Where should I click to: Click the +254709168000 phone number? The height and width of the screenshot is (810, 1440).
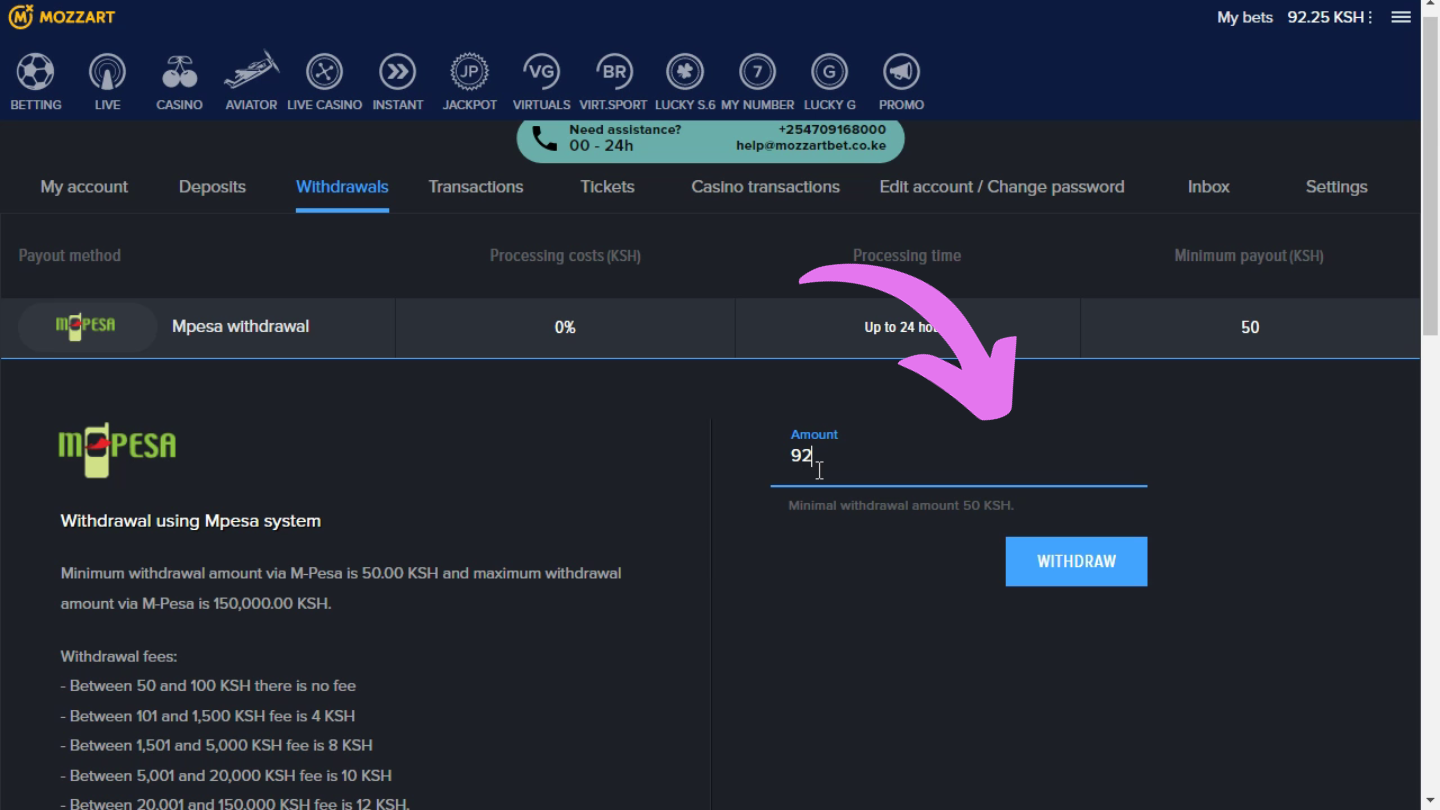[832, 130]
